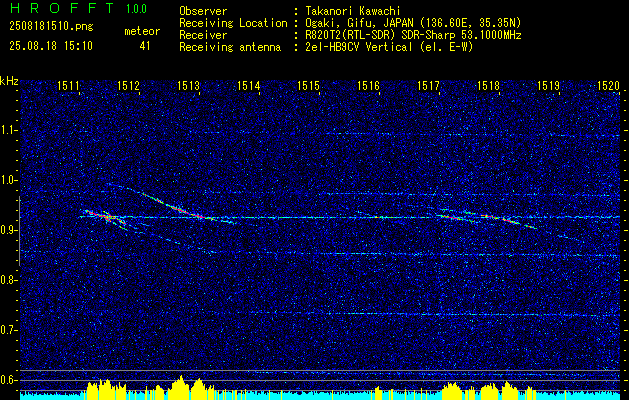Click the 1513 time axis label
Image resolution: width=629 pixels, height=400 pixels.
click(189, 85)
